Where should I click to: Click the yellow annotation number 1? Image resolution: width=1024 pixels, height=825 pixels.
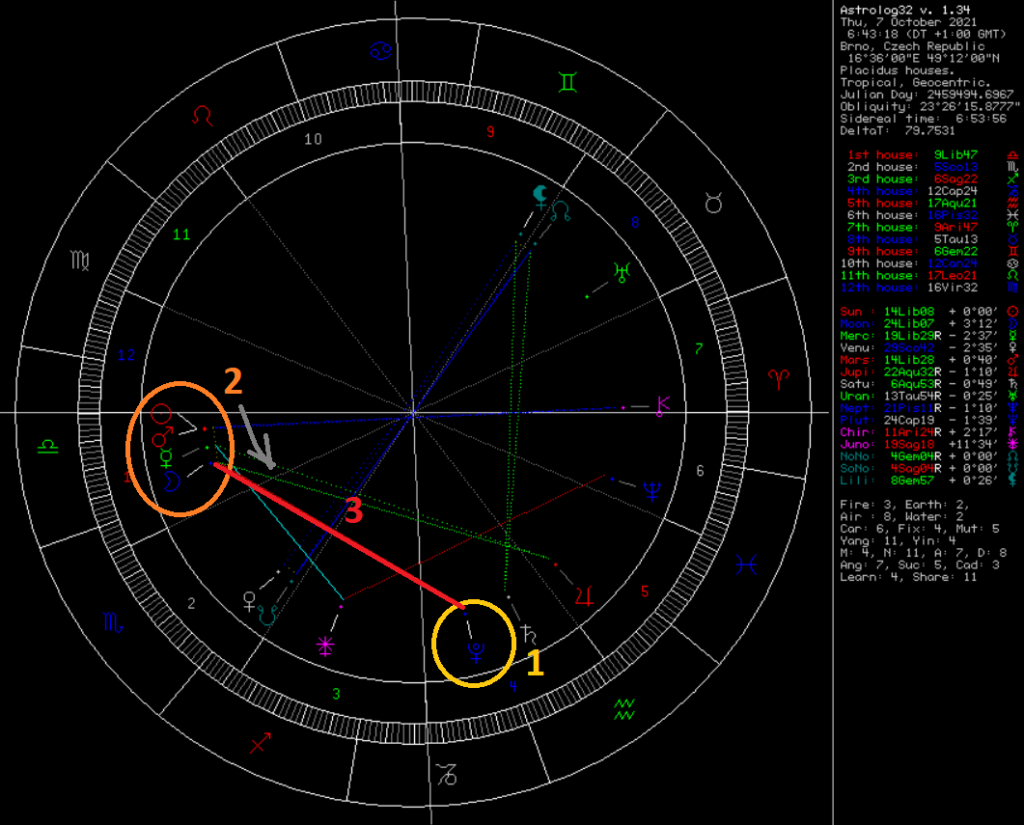(535, 662)
